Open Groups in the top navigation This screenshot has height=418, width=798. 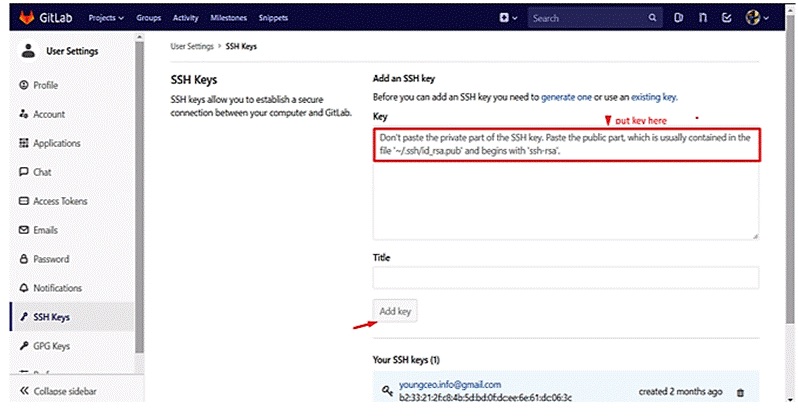pyautogui.click(x=149, y=18)
